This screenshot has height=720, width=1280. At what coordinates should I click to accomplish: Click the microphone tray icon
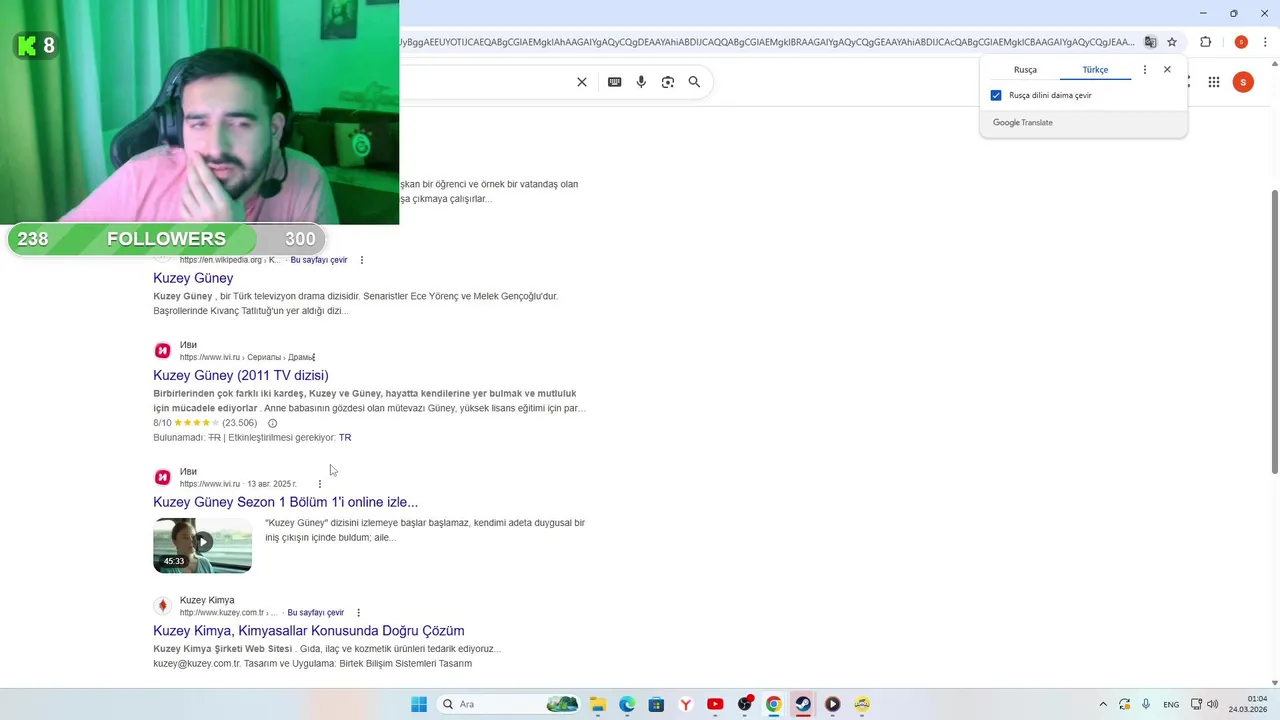[1146, 704]
